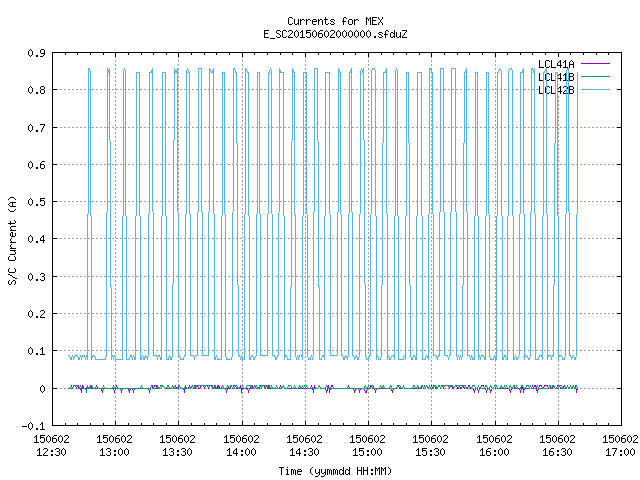Click the 16:00 x-axis time label
Image resolution: width=640 pixels, height=480 pixels.
[494, 452]
